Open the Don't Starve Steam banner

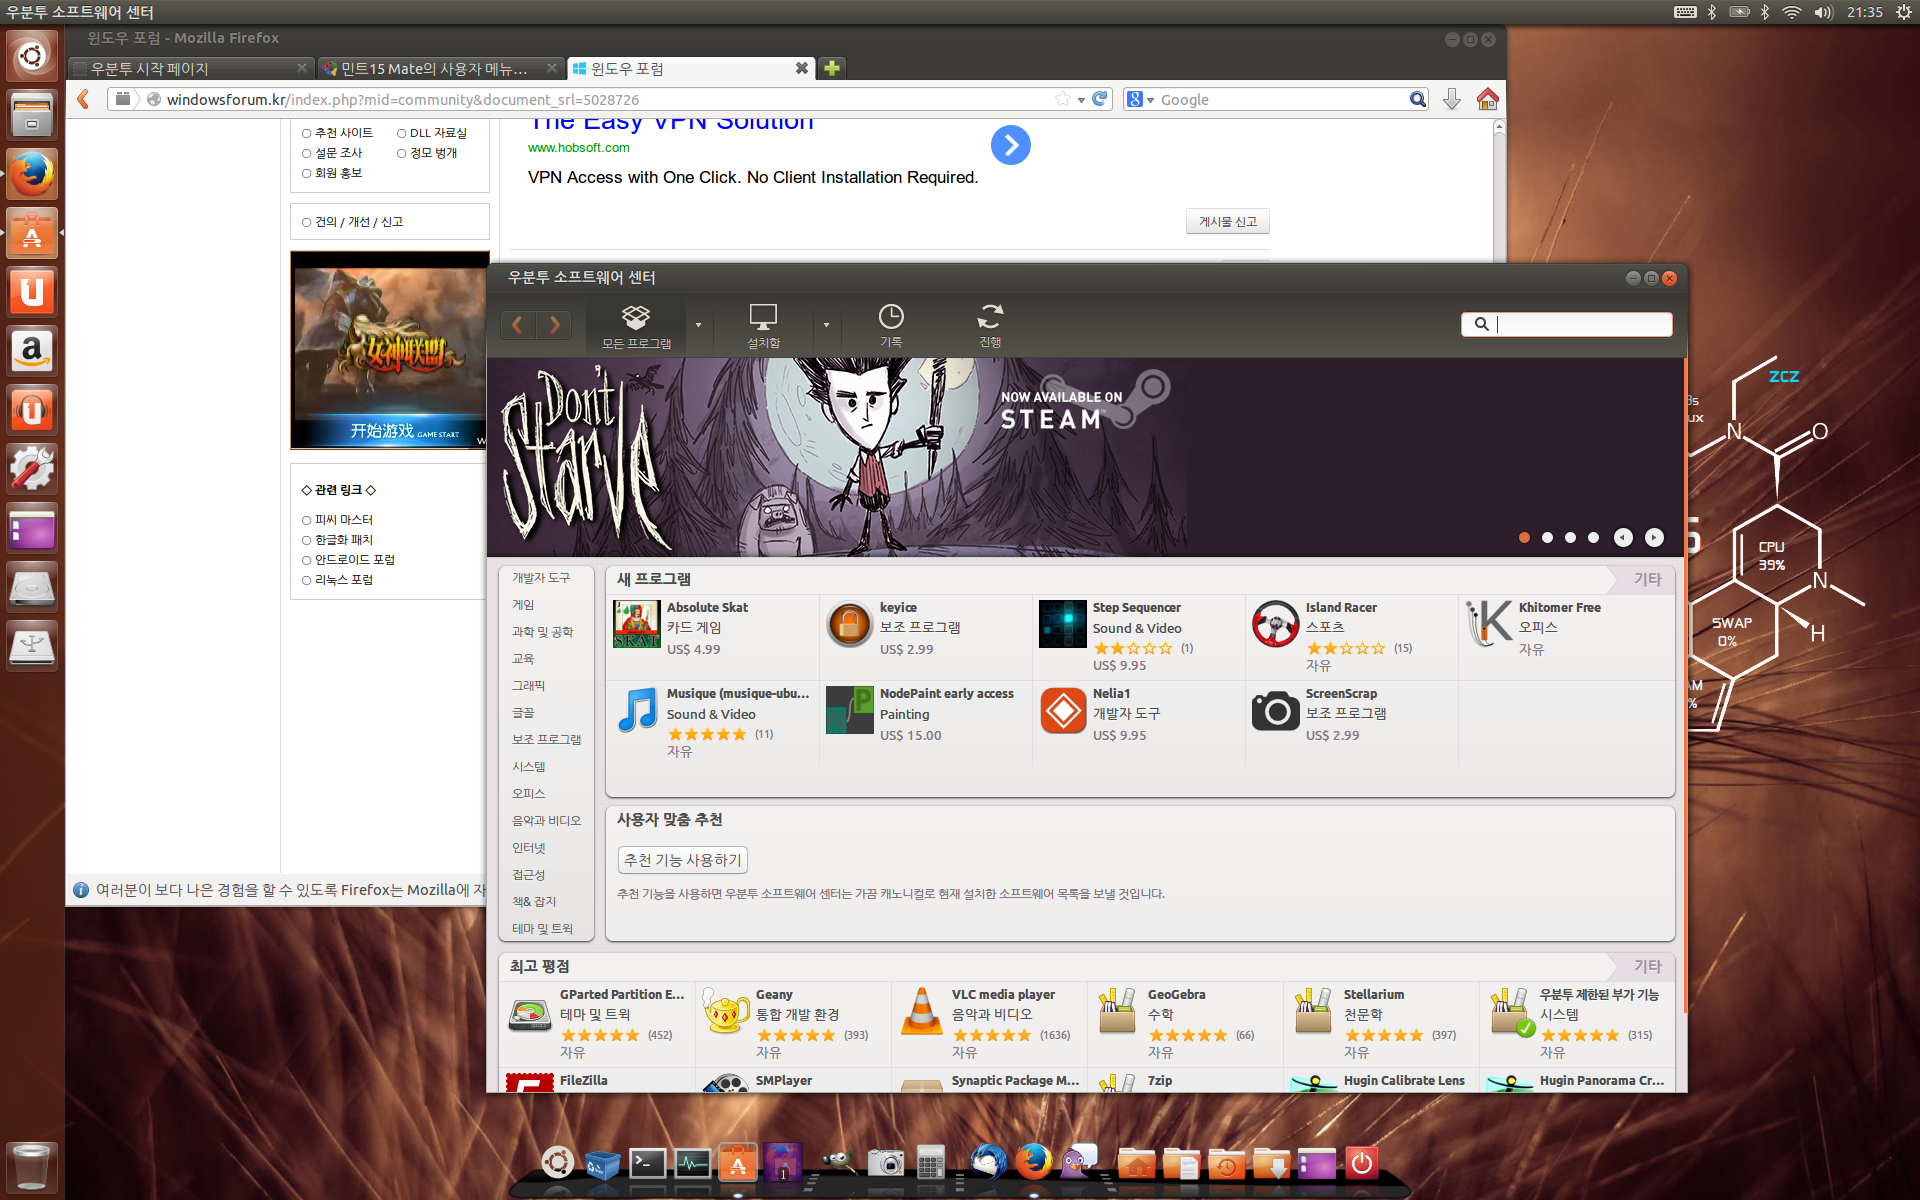pyautogui.click(x=1086, y=457)
